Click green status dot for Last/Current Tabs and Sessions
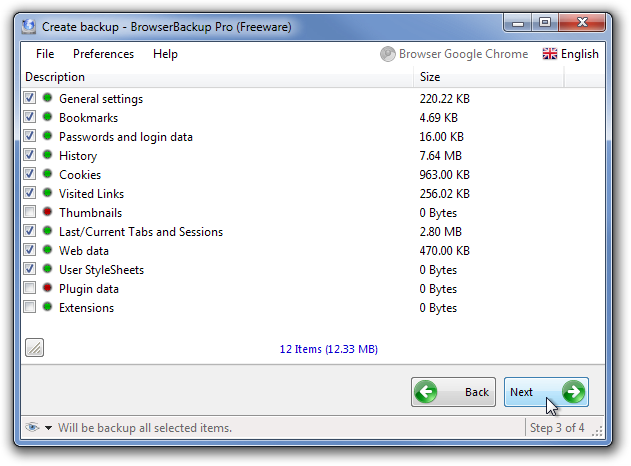This screenshot has width=631, height=466. pyautogui.click(x=47, y=231)
